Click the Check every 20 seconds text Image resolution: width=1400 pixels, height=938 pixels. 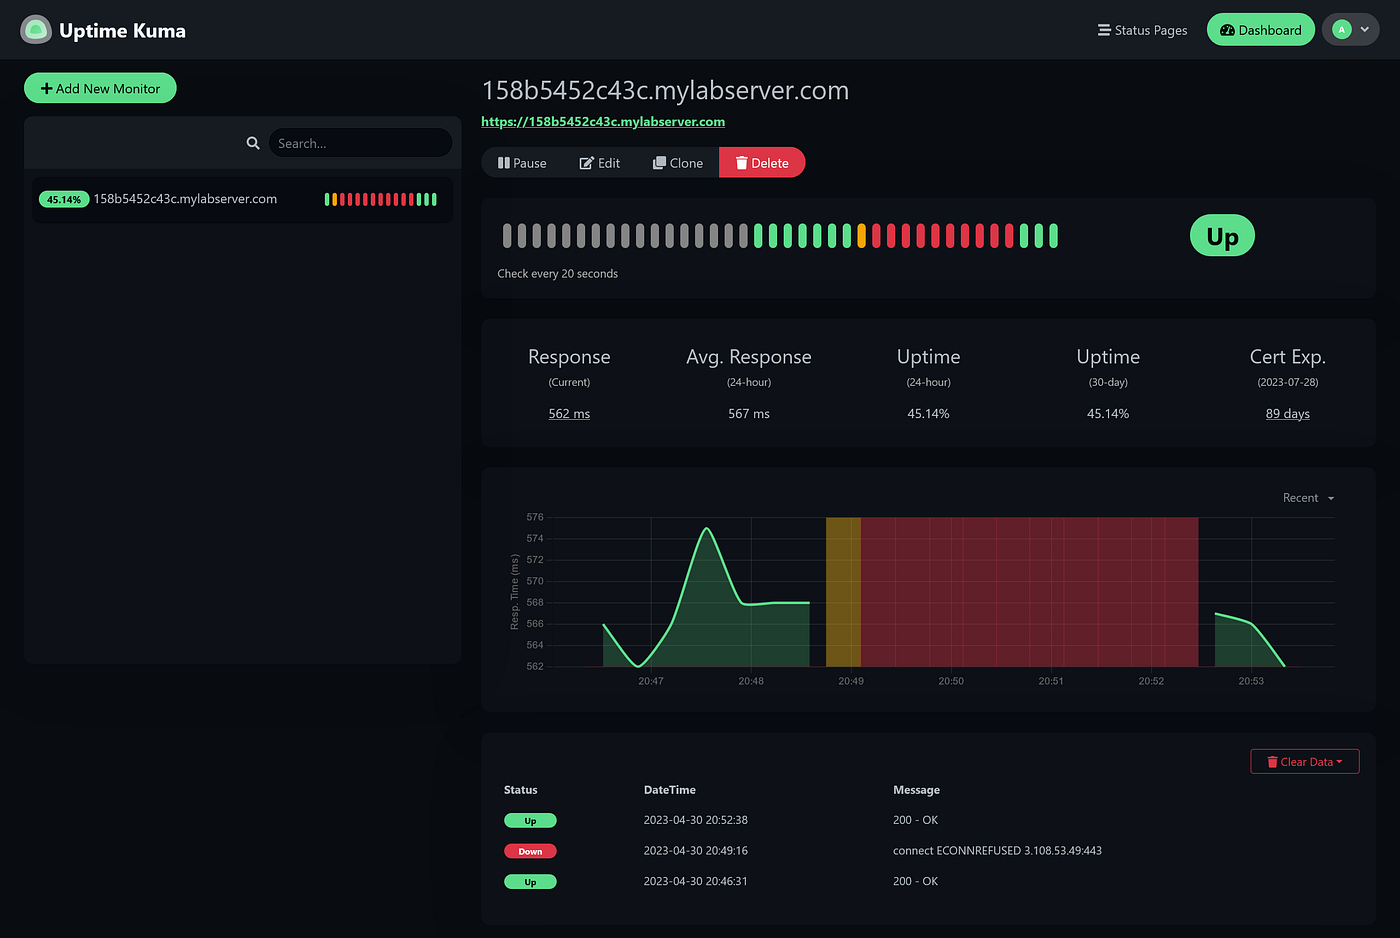558,274
